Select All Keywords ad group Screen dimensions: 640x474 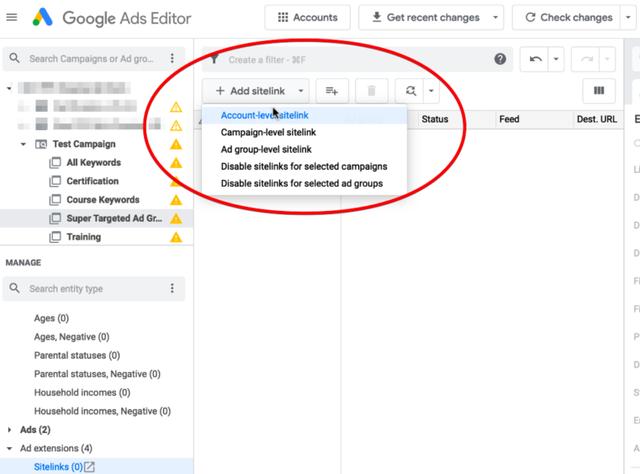click(x=94, y=162)
